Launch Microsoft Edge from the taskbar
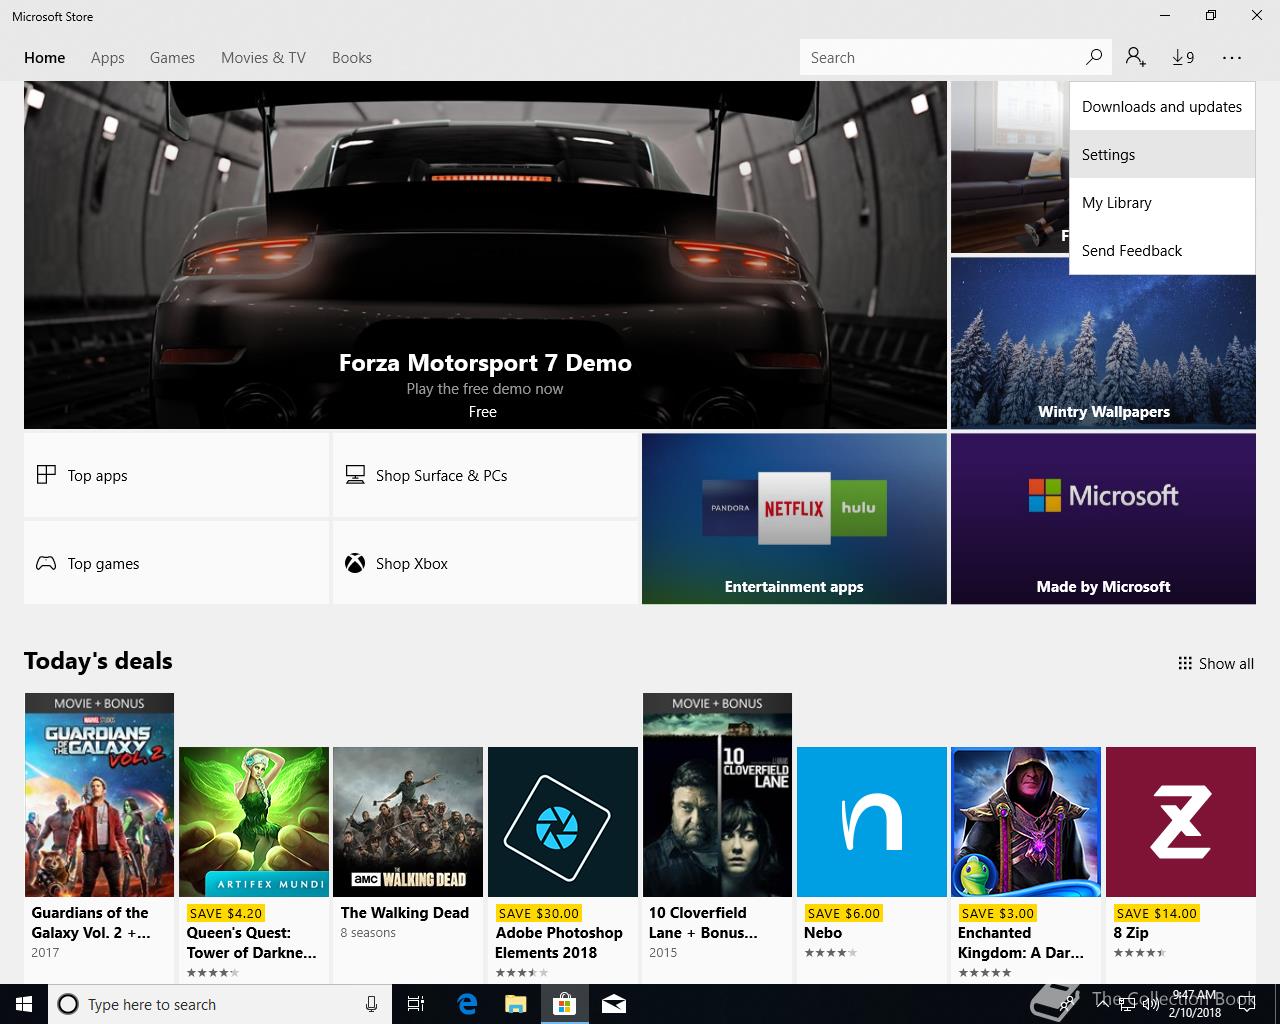 coord(467,1004)
